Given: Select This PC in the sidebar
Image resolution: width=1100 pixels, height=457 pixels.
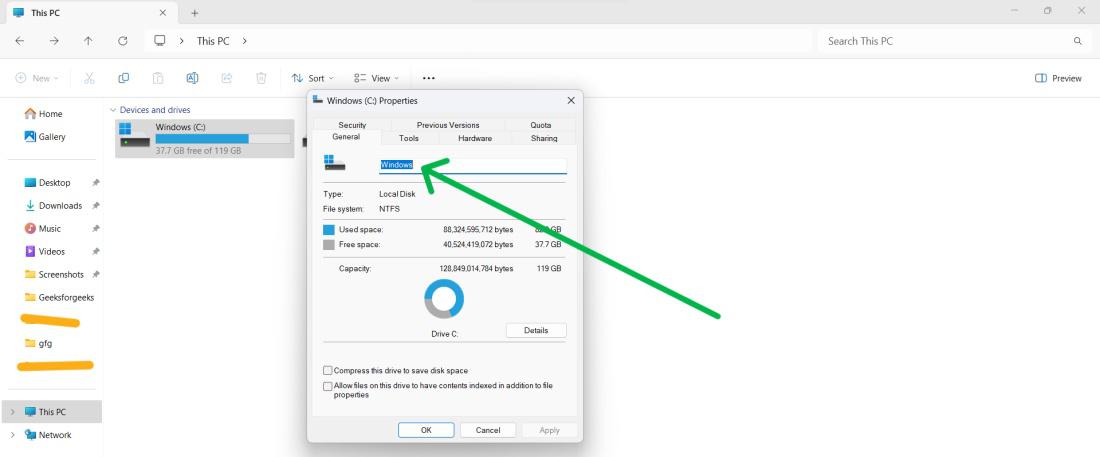Looking at the screenshot, I should [x=53, y=412].
